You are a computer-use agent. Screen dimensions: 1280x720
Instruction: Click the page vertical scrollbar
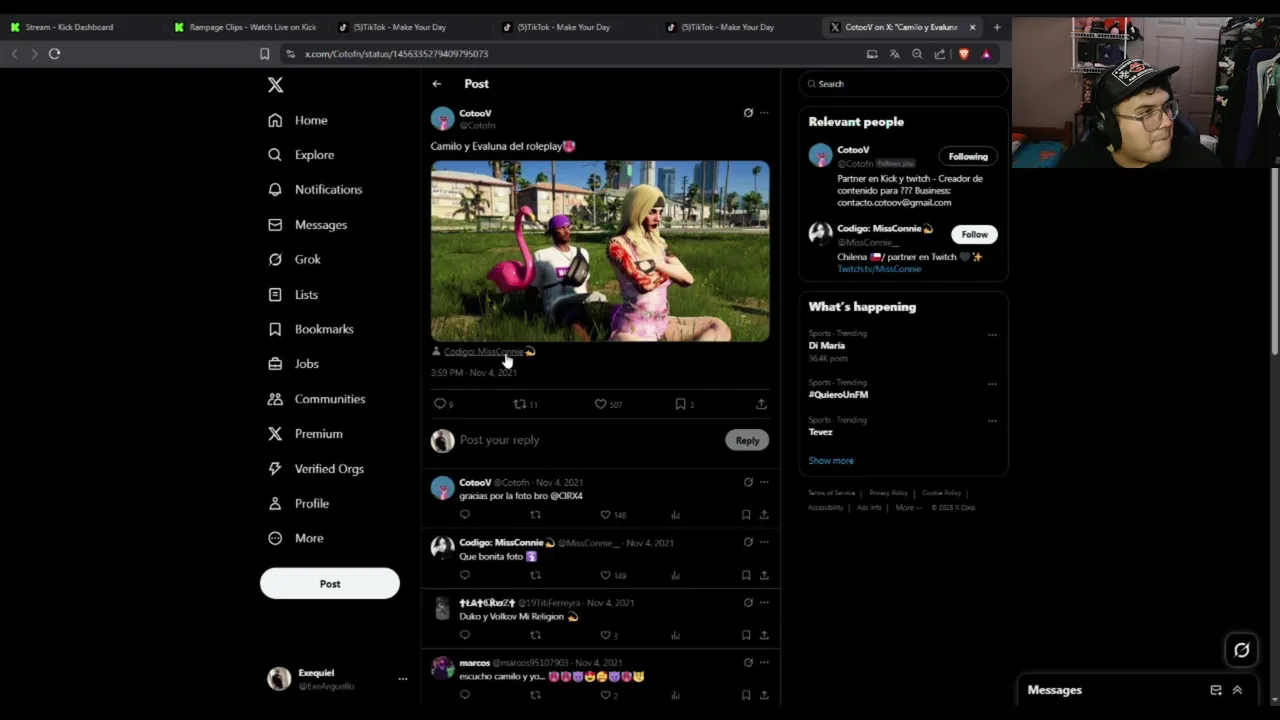coord(1274,260)
